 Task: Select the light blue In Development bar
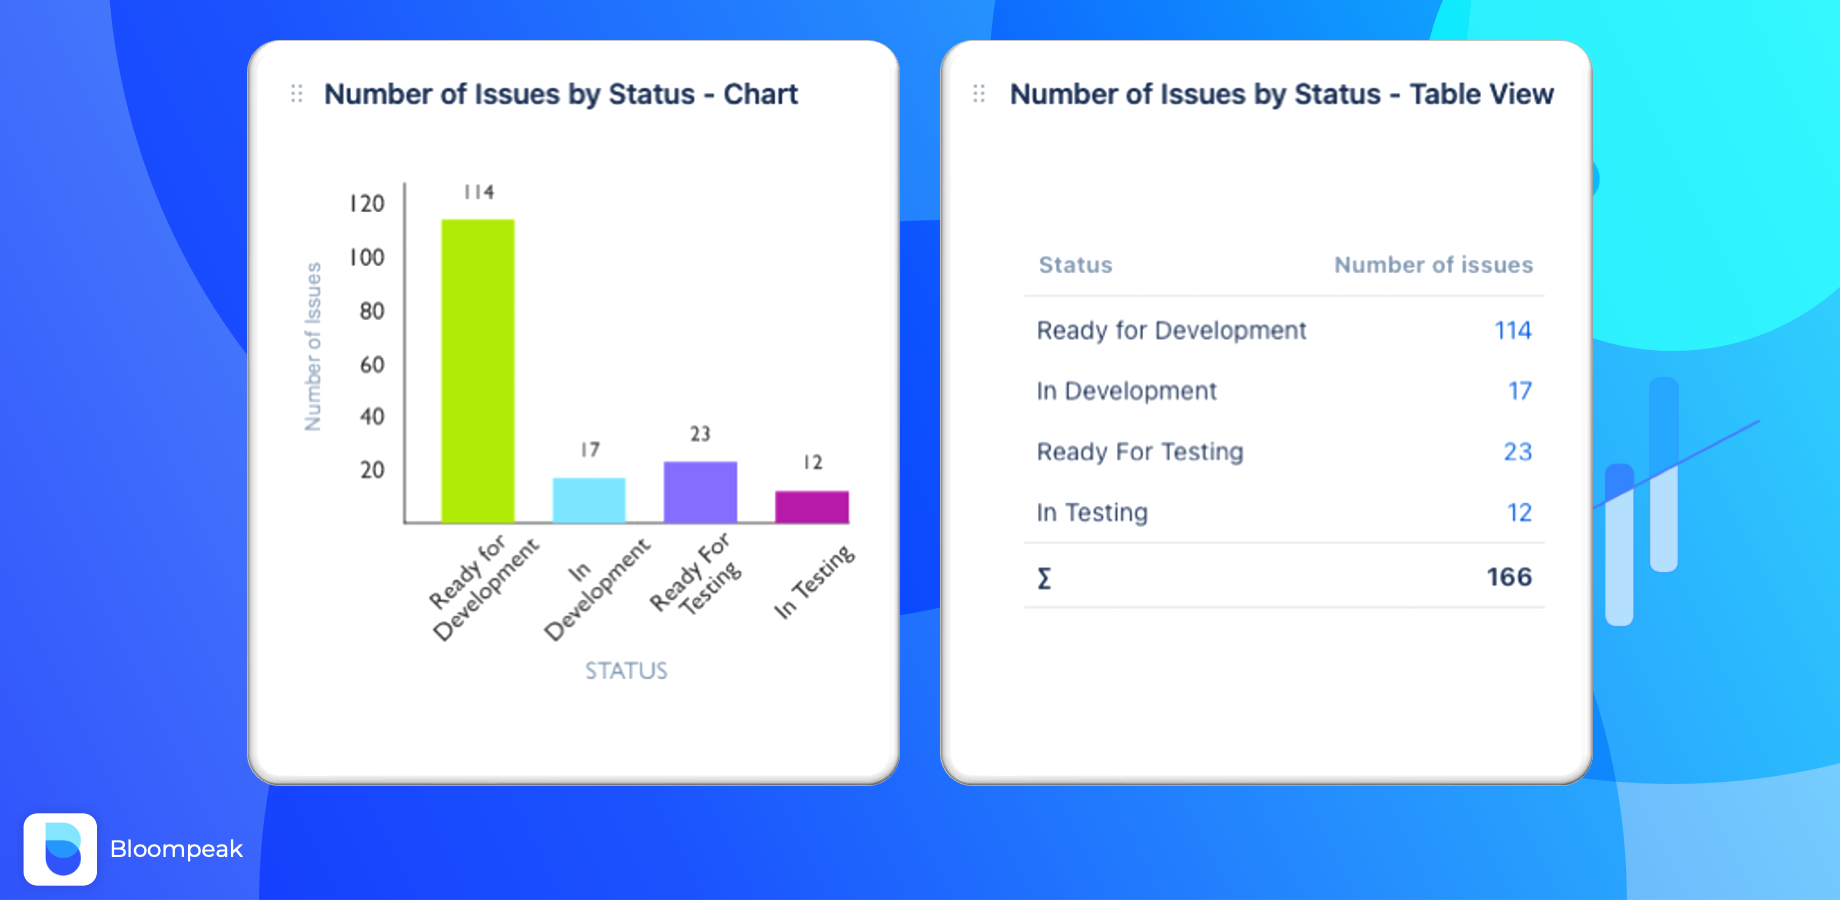pyautogui.click(x=589, y=500)
